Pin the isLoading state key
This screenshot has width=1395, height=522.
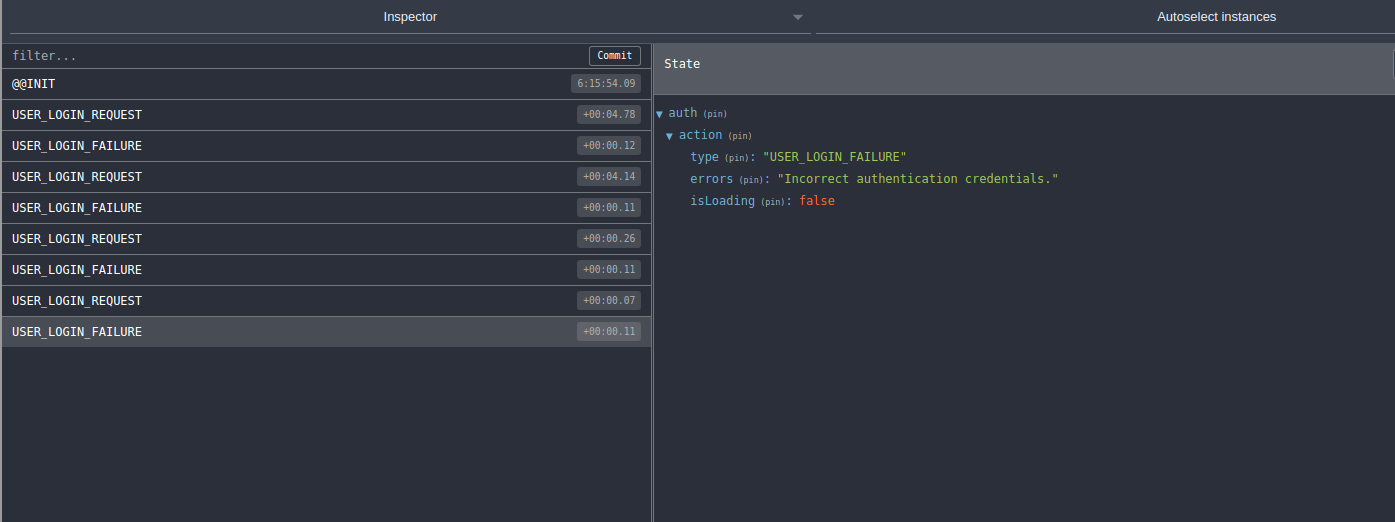(x=773, y=202)
